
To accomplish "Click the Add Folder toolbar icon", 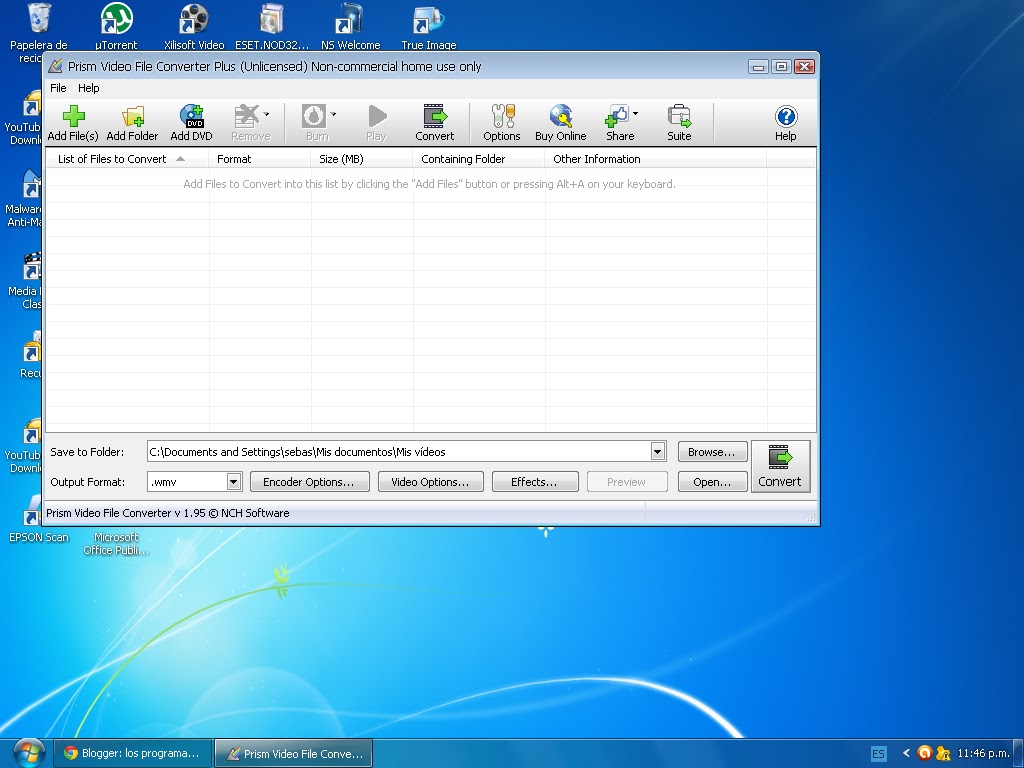I will click(x=132, y=123).
